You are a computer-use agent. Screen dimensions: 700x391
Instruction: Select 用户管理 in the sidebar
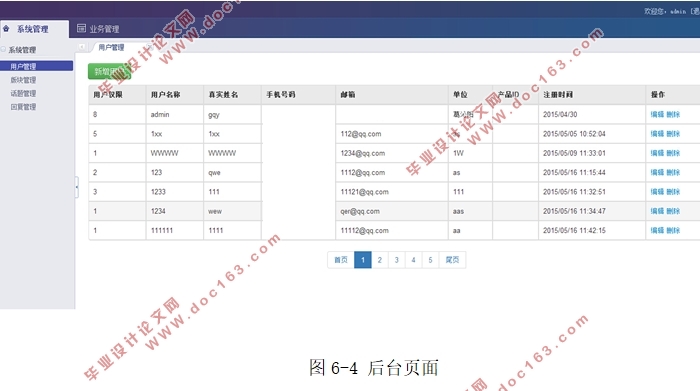pyautogui.click(x=37, y=66)
